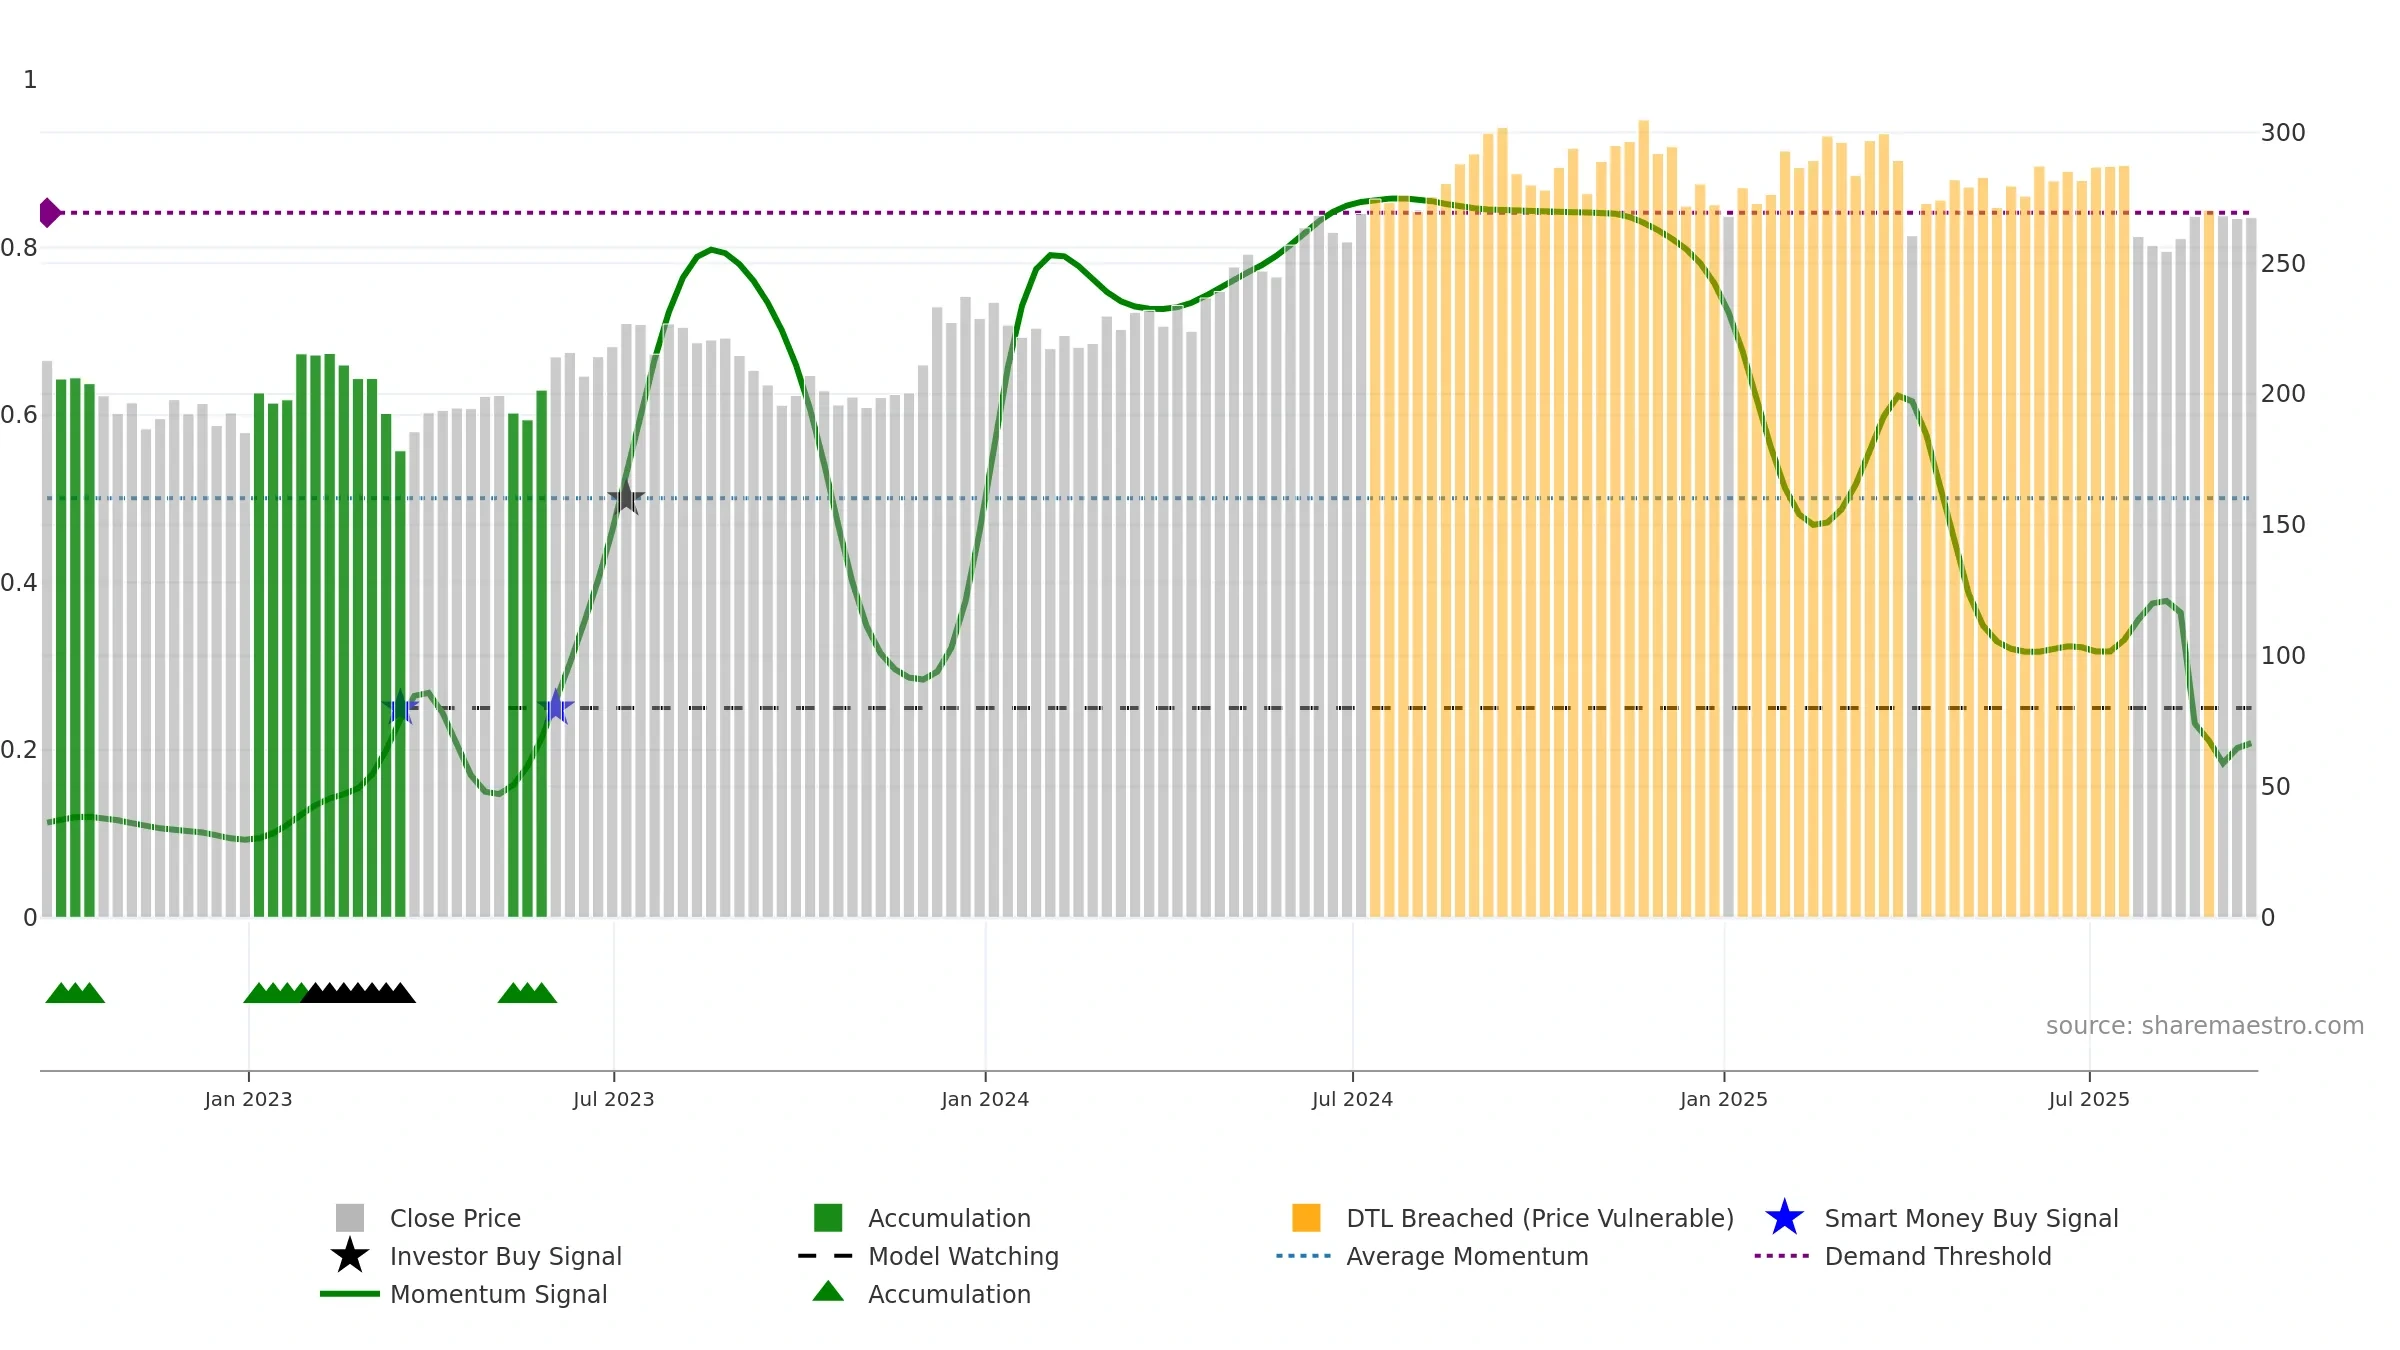Click the source: sharemaestro.com text
The width and height of the screenshot is (2400, 1350).
tap(2204, 1025)
